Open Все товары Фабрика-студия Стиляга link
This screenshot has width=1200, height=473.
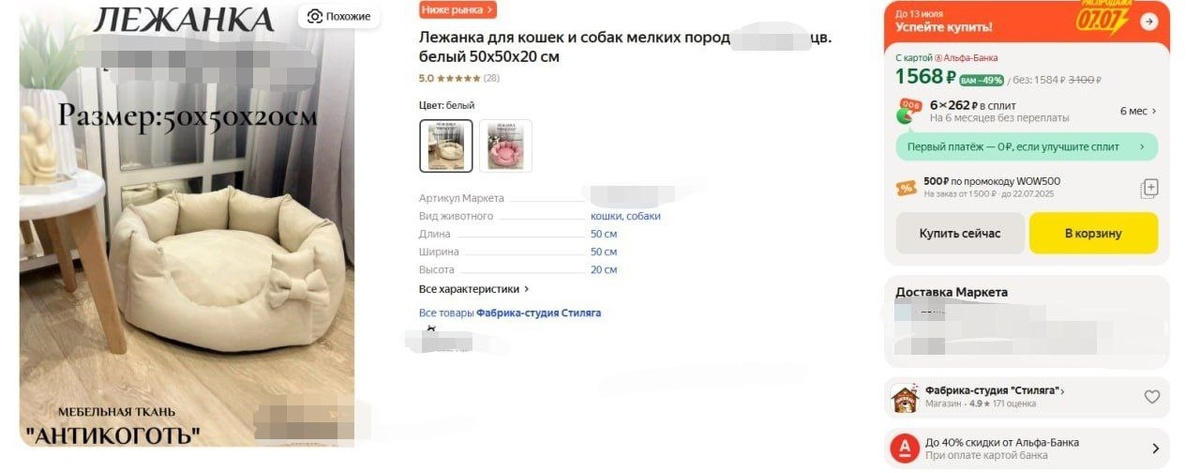tap(510, 313)
